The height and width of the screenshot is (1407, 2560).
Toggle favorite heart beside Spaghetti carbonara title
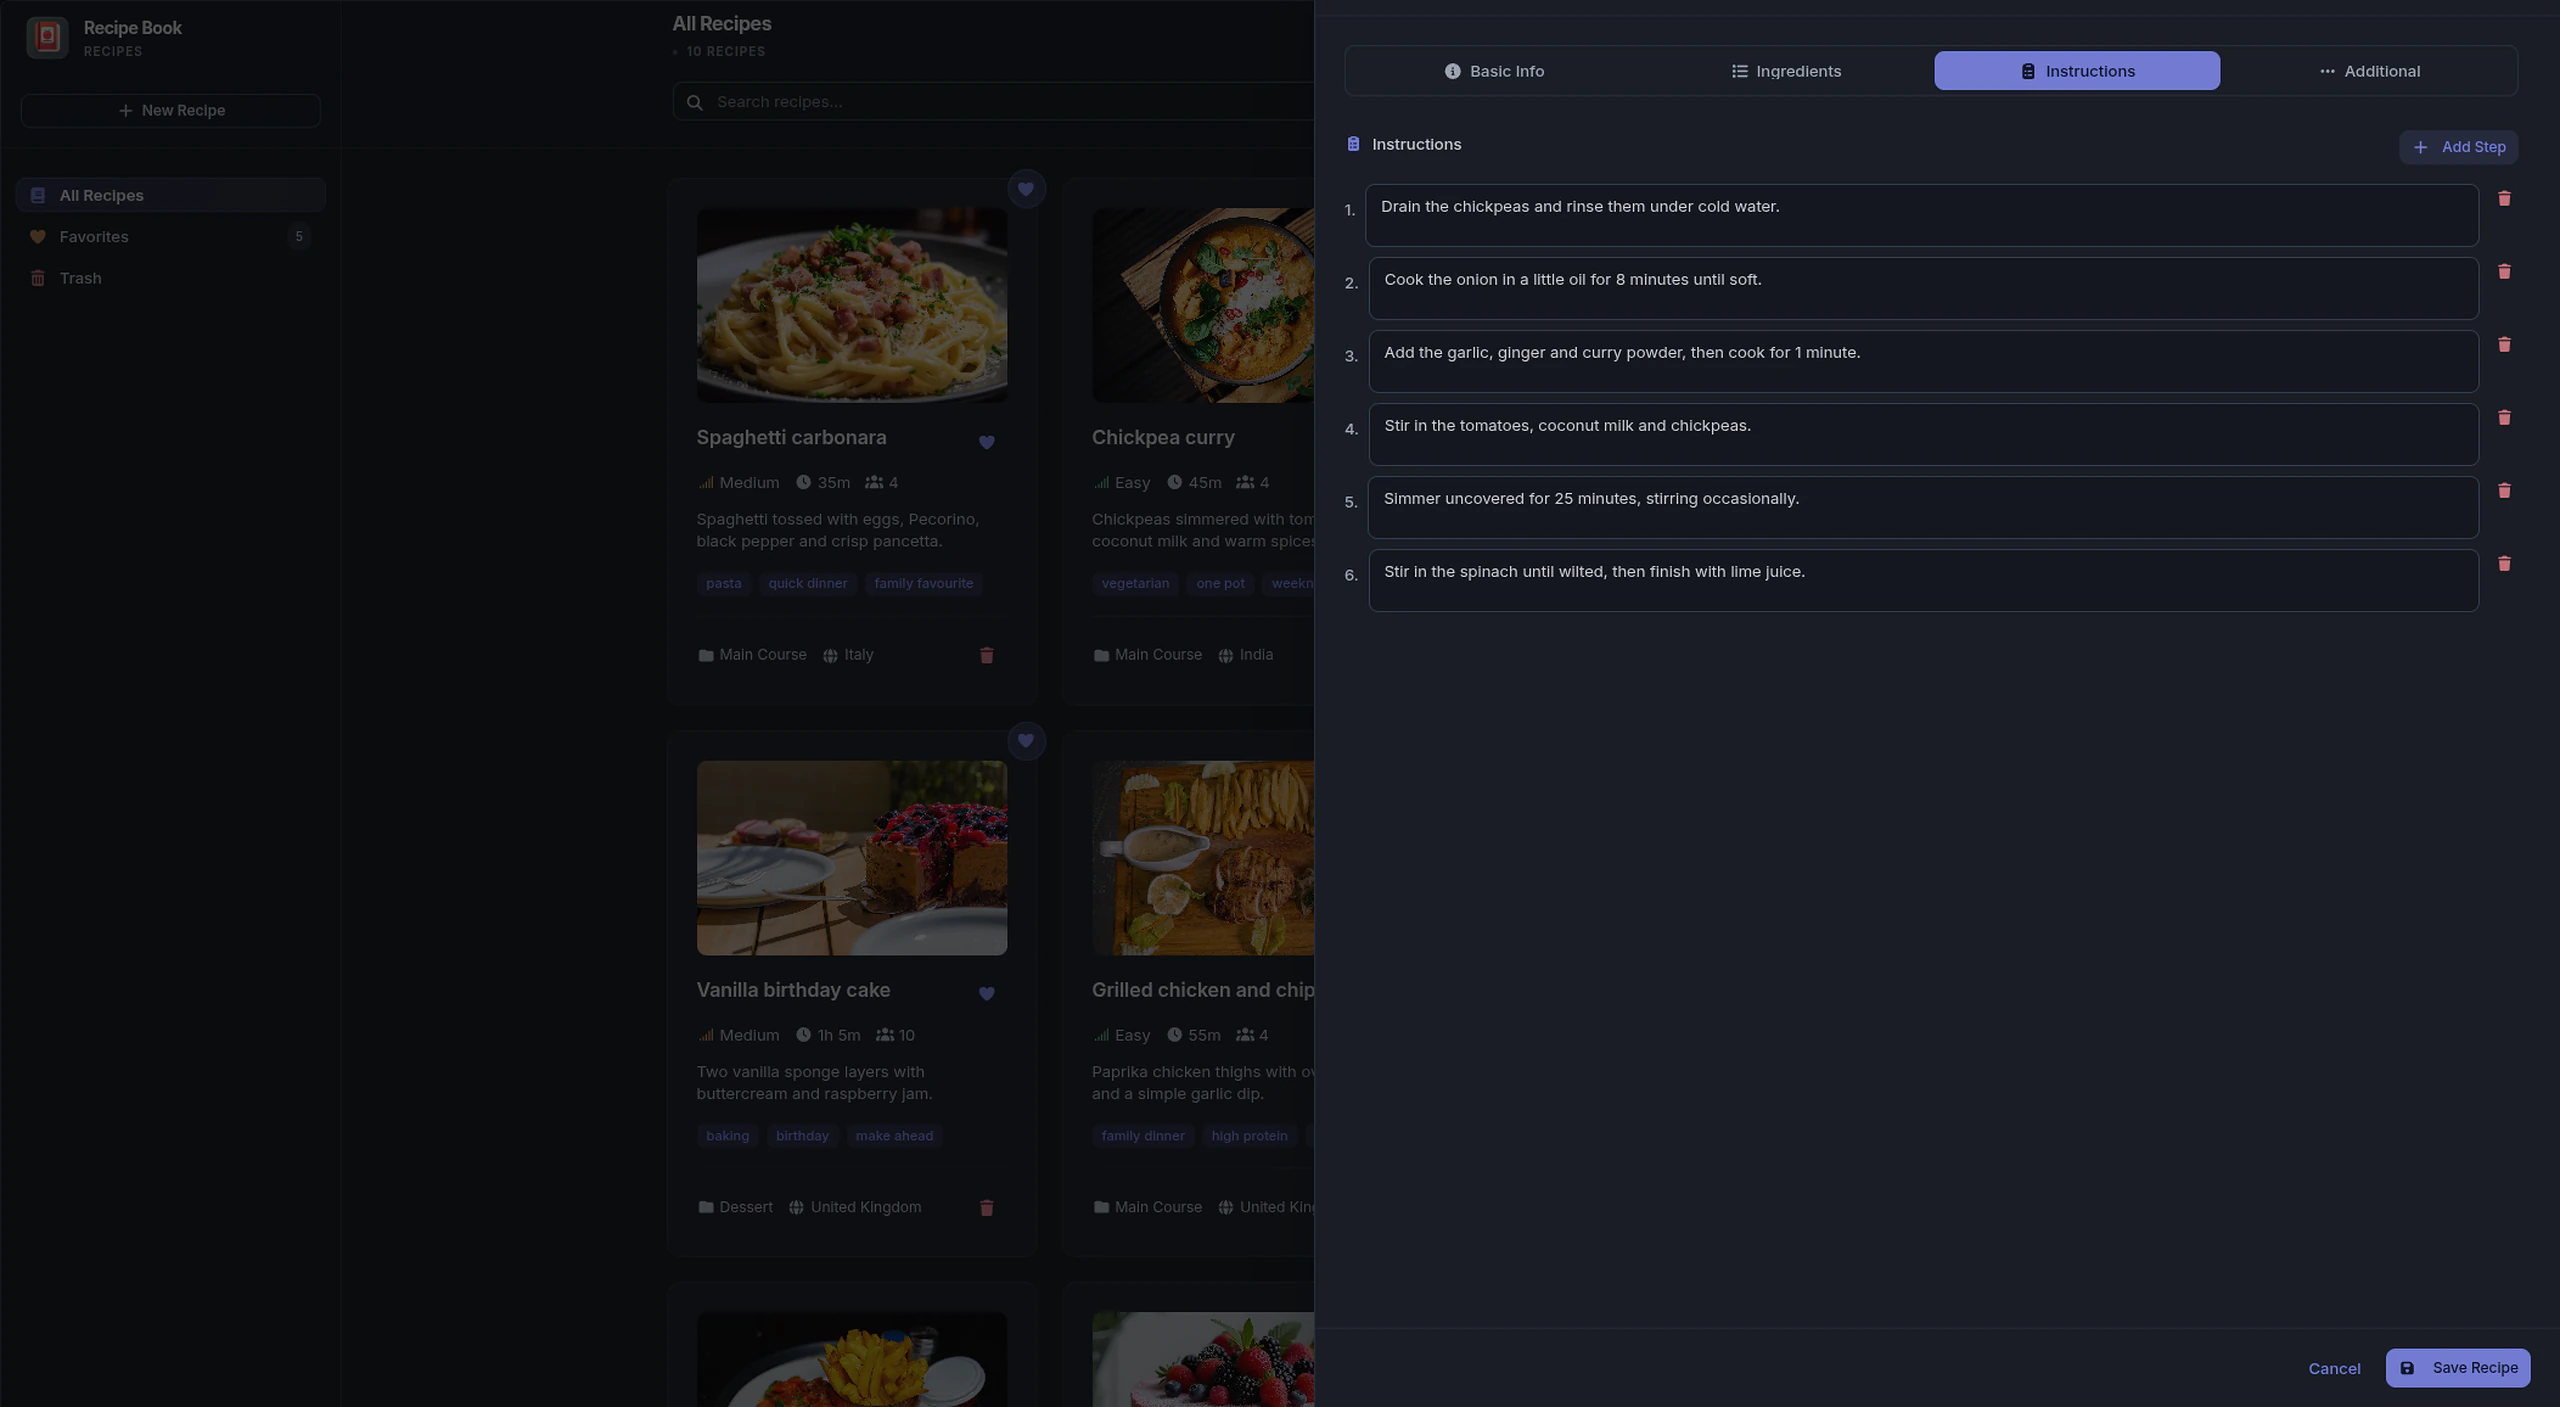986,442
